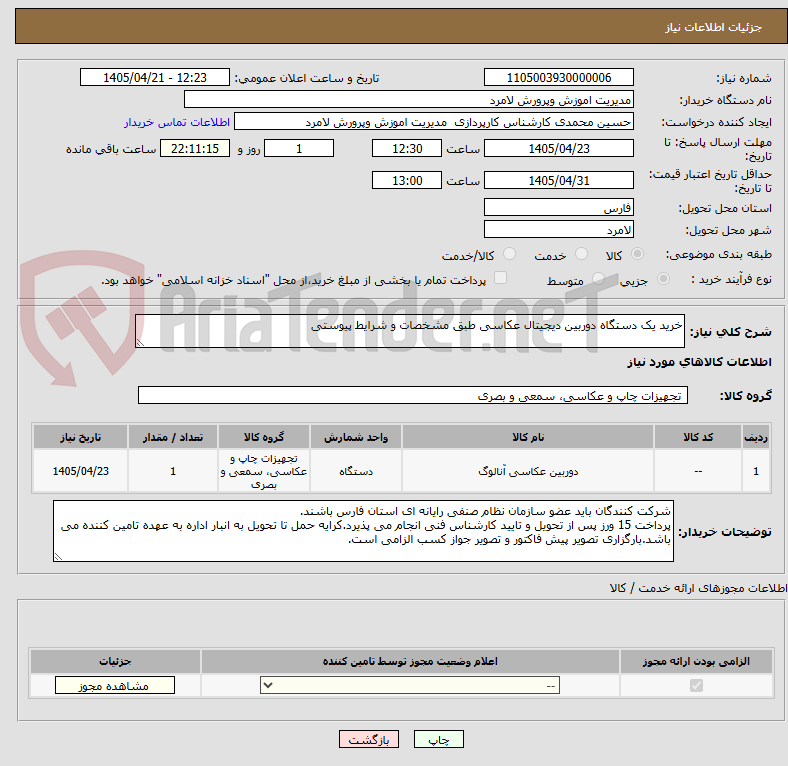Click the validity time field 13:00
The height and width of the screenshot is (766, 788).
pos(407,180)
